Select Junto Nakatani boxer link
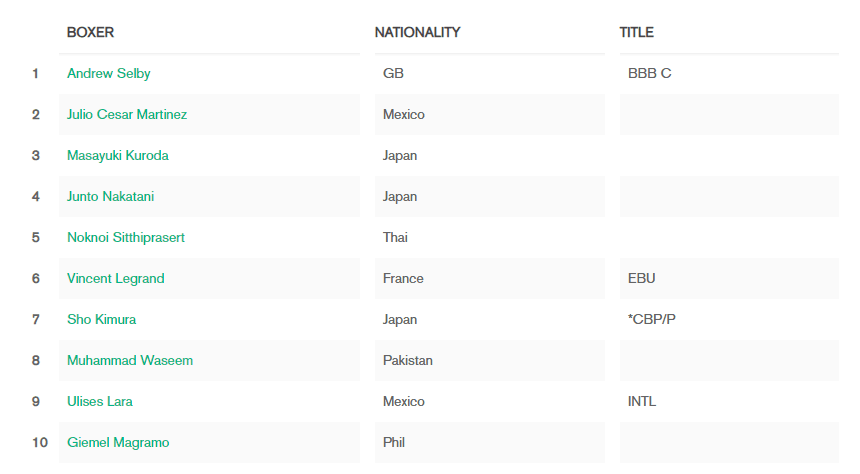Viewport: 860px width, 474px height. coord(110,196)
